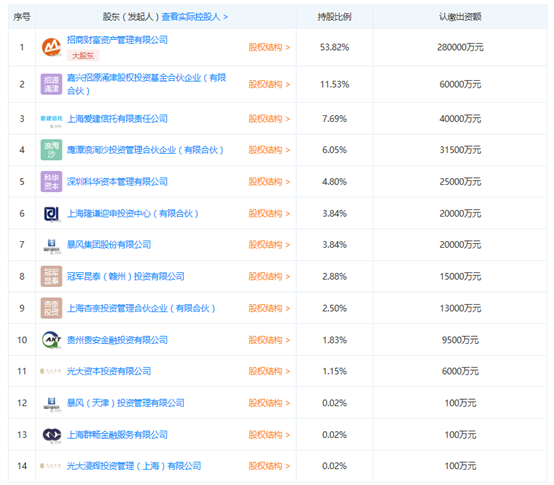View 股权结构 for 光大浸辉投资管理
Image resolution: width=554 pixels, height=485 pixels.
[269, 466]
